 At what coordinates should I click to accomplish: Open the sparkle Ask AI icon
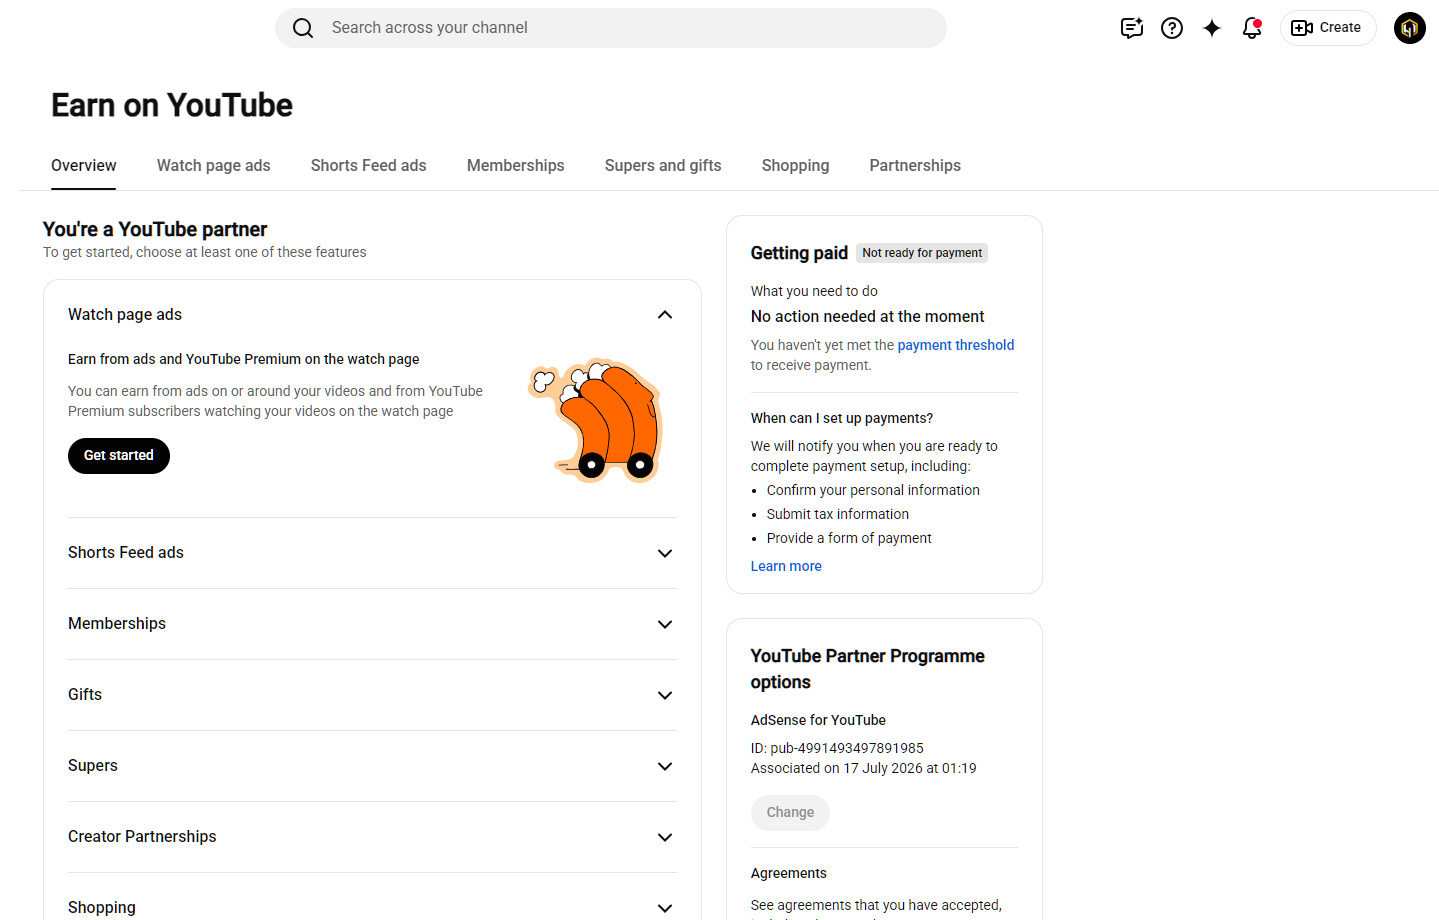(x=1212, y=28)
